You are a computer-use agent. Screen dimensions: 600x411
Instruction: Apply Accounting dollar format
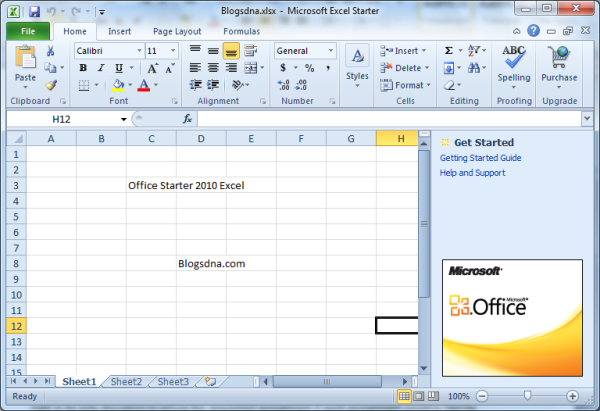[283, 68]
